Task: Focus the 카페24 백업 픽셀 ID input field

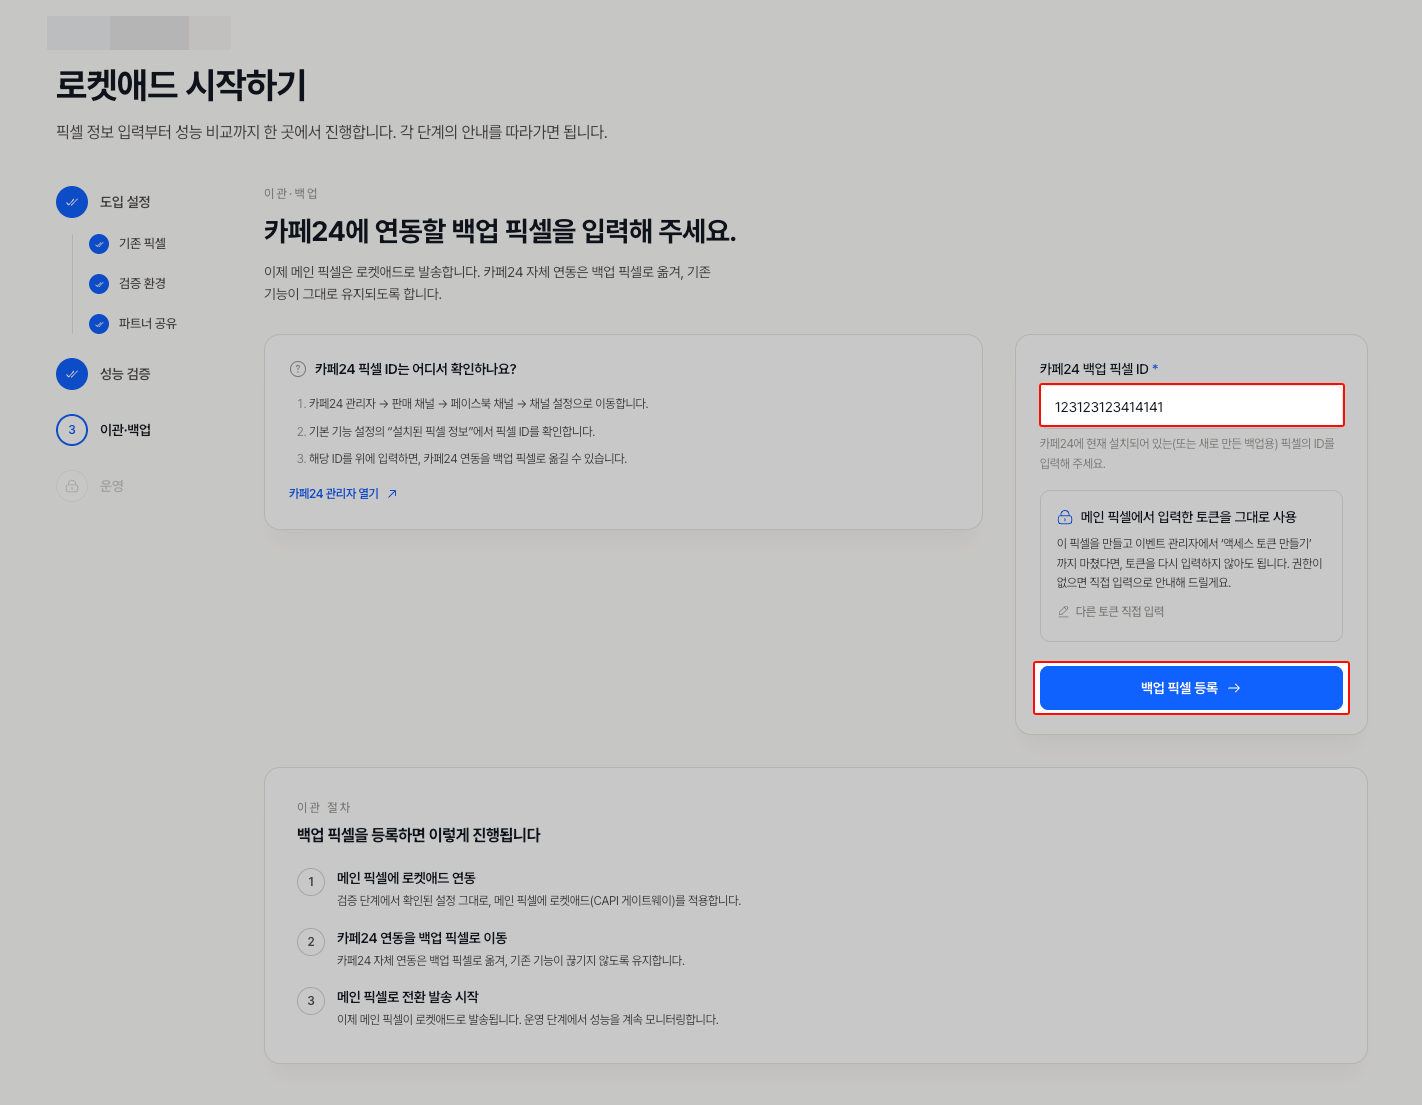Action: click(x=1191, y=406)
